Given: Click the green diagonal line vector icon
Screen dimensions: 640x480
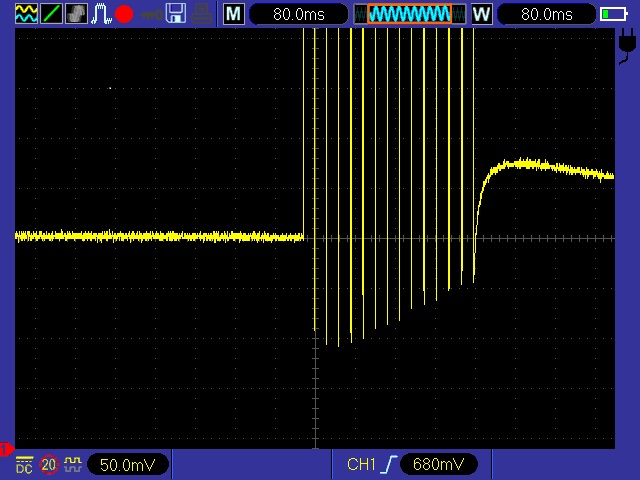Looking at the screenshot, I should click(51, 13).
